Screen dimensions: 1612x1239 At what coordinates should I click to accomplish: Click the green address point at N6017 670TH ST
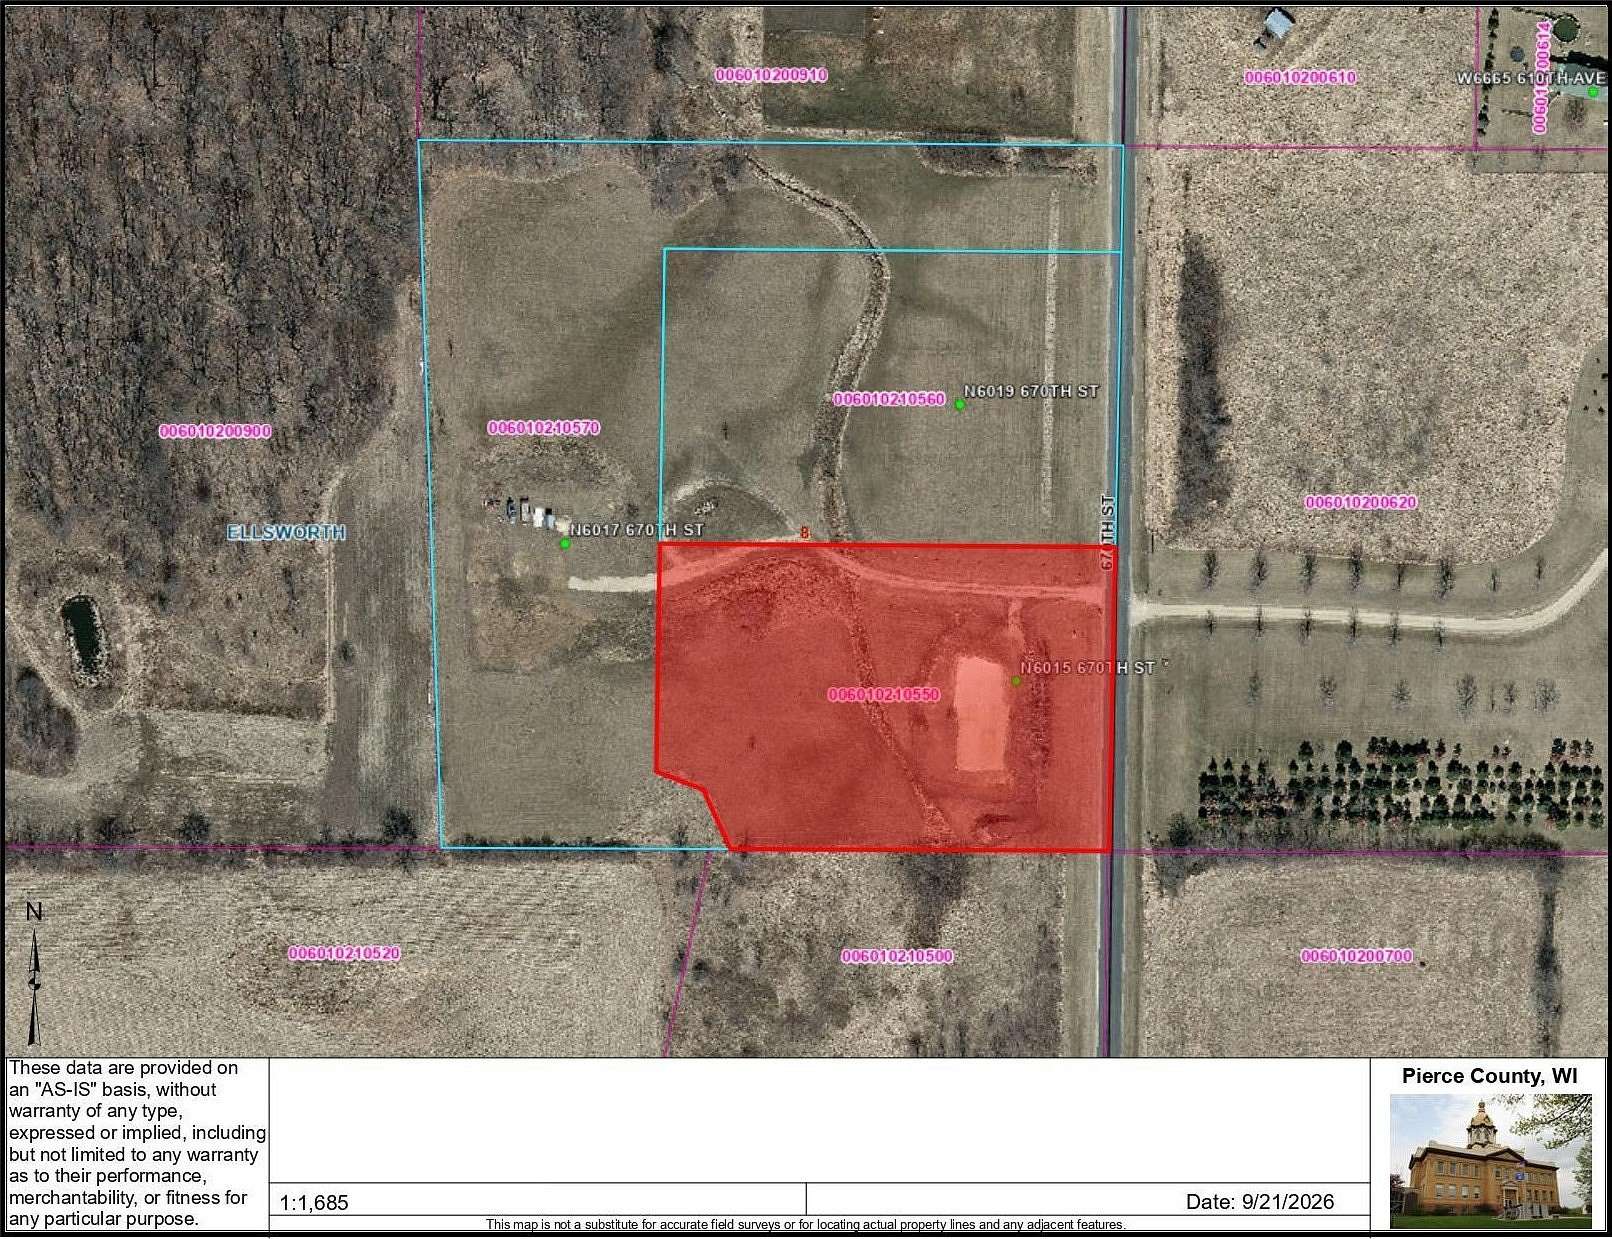[565, 543]
